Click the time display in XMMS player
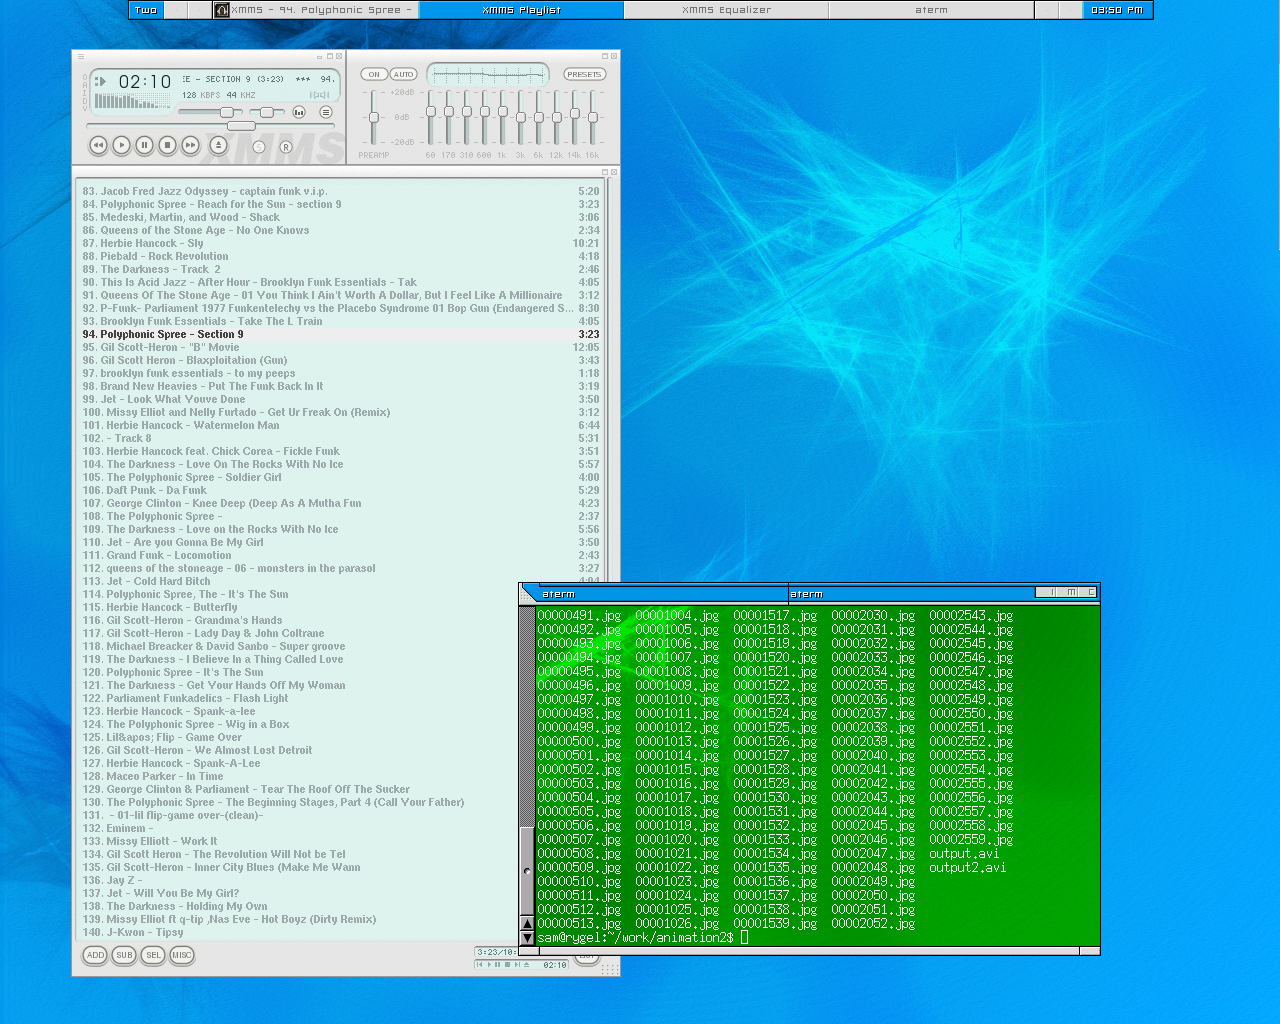Screen dimensions: 1280x1024 (x=145, y=81)
